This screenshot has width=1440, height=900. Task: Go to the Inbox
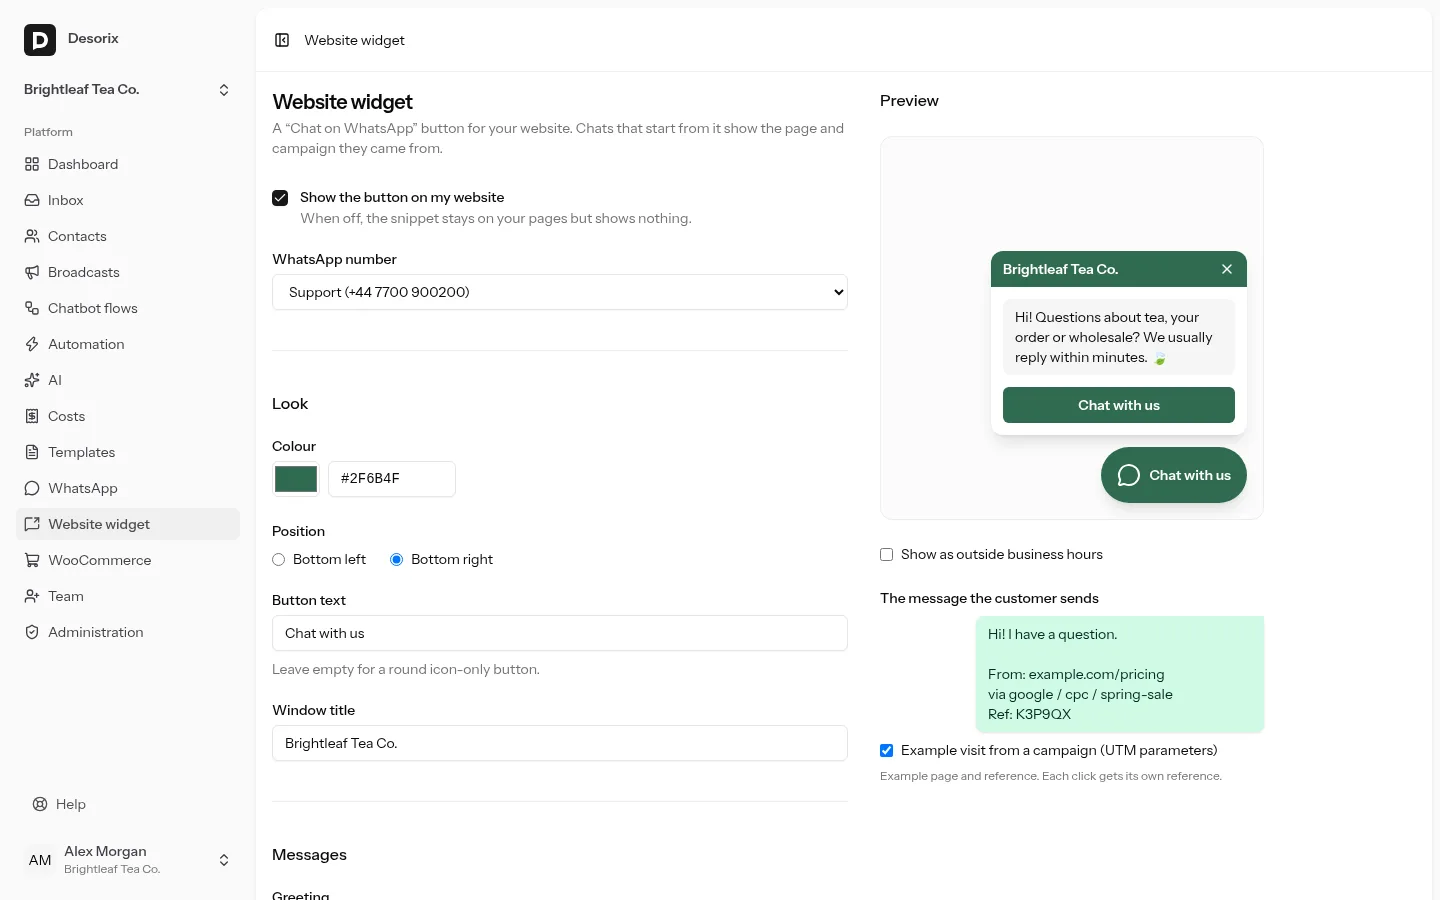pos(128,200)
